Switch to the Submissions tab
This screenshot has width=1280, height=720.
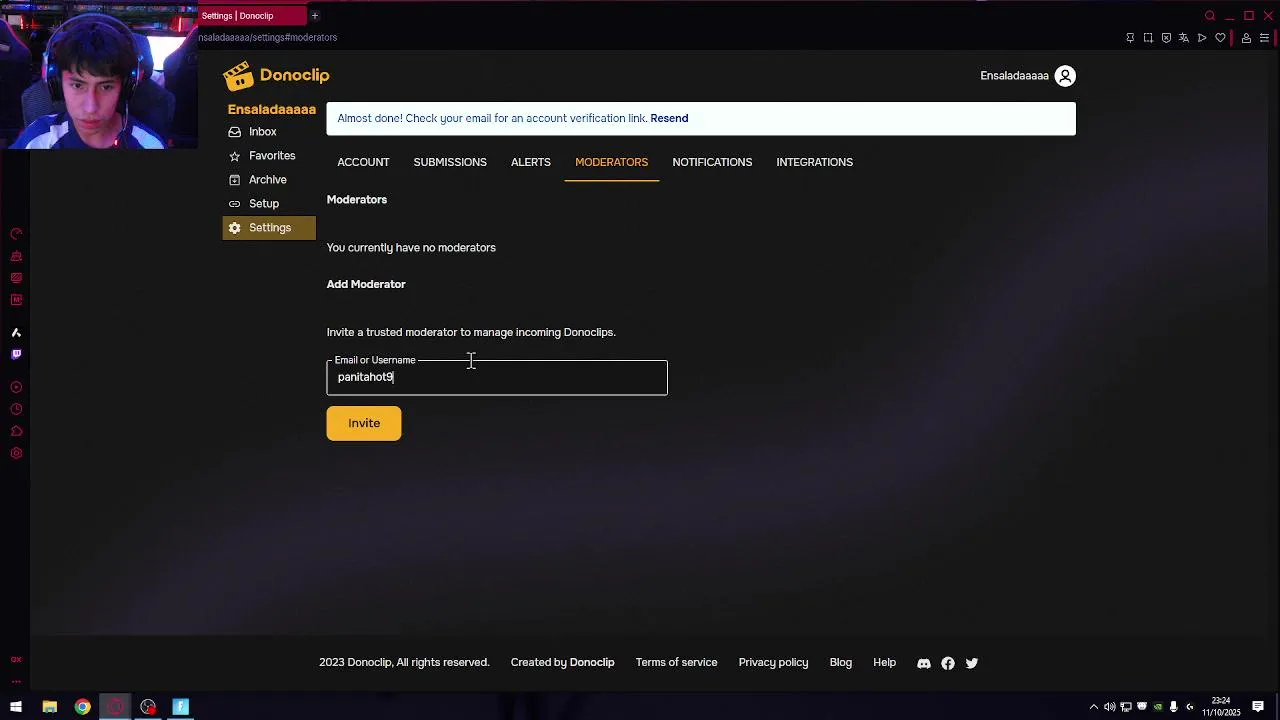tap(450, 162)
